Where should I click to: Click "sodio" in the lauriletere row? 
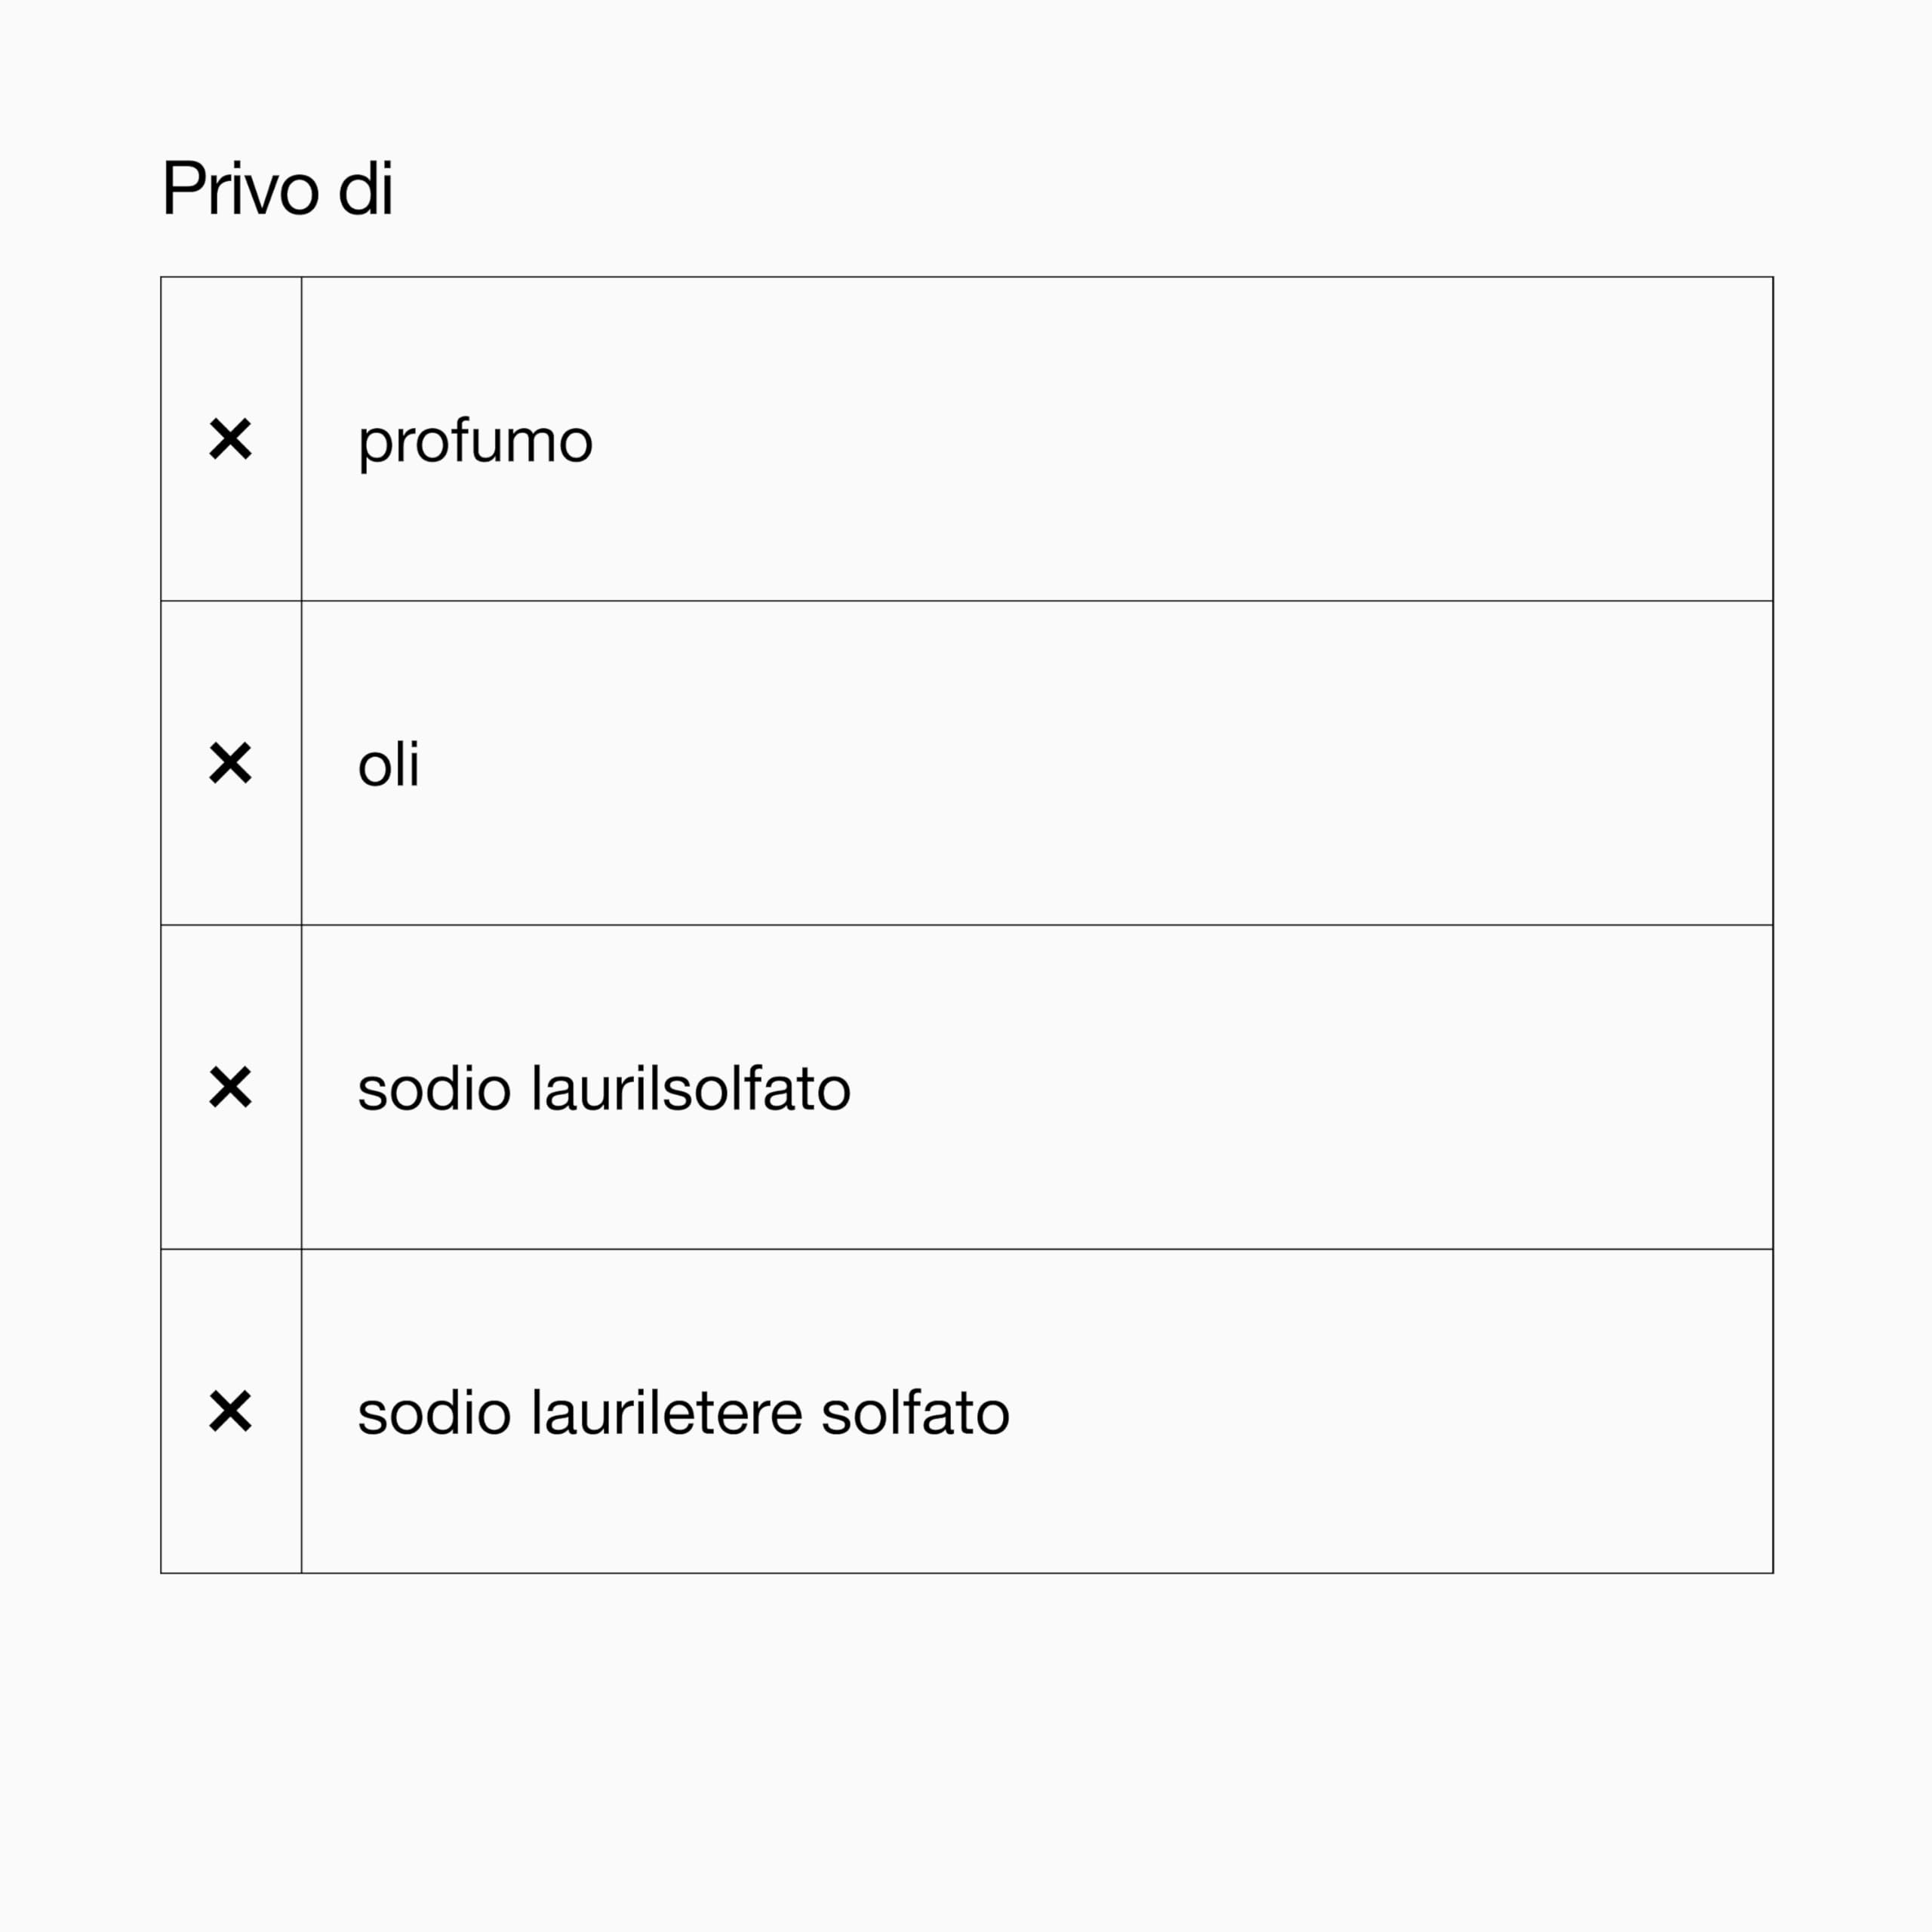[434, 1412]
